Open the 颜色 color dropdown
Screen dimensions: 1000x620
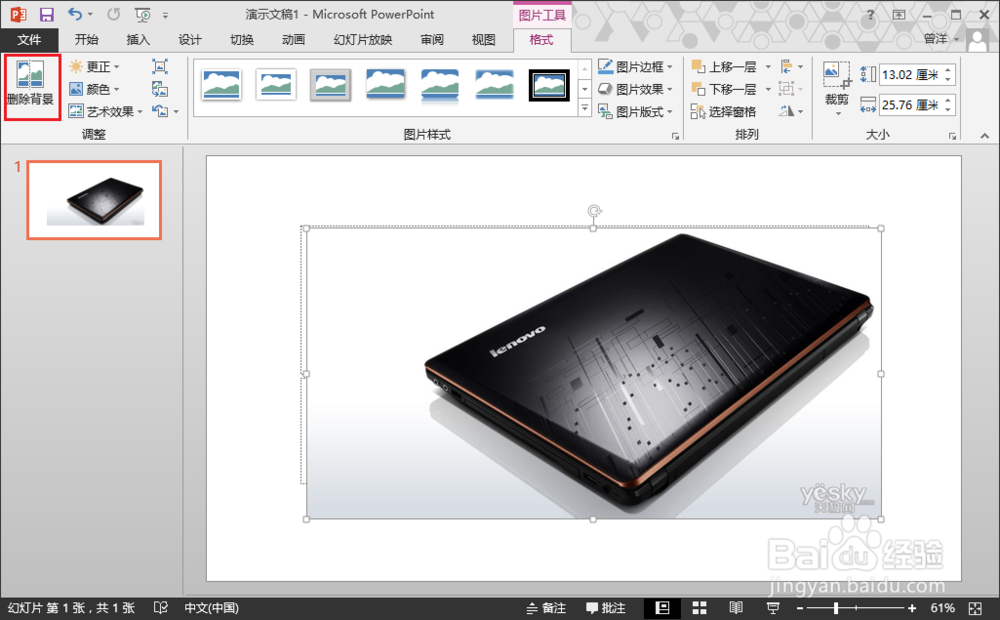click(x=94, y=89)
